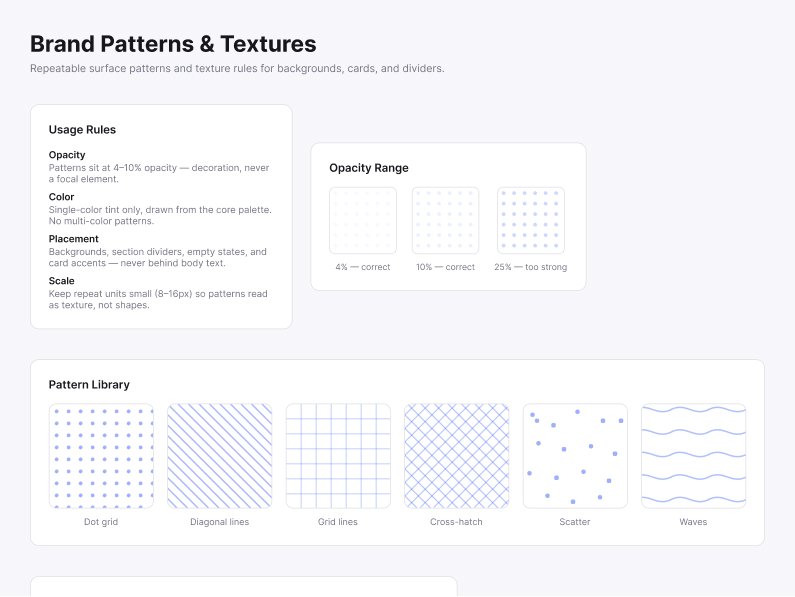The width and height of the screenshot is (795, 597).
Task: Click the '4% — correct' caption
Action: point(363,267)
